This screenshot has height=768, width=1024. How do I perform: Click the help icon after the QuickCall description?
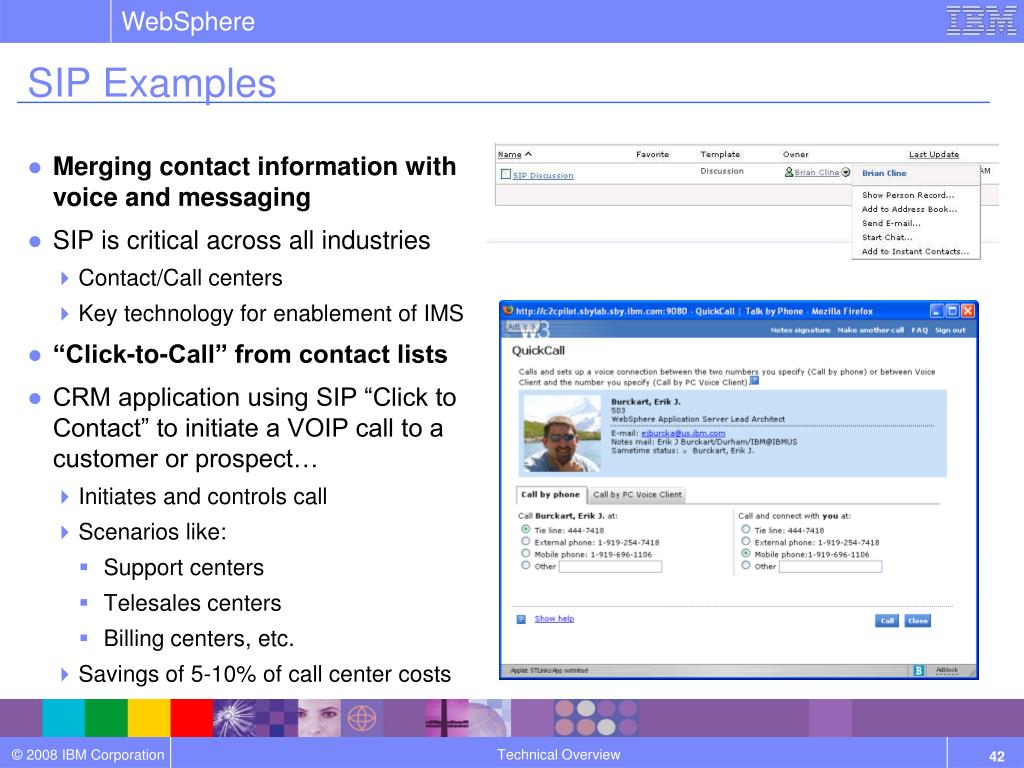point(754,381)
